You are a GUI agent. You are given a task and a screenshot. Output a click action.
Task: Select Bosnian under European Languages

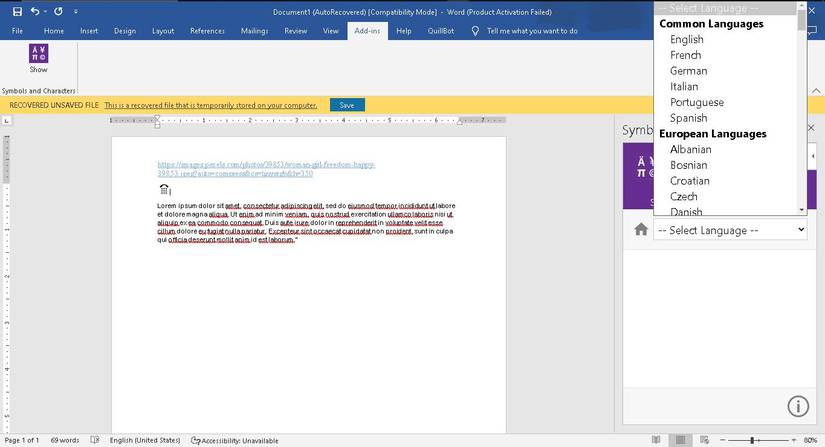688,165
